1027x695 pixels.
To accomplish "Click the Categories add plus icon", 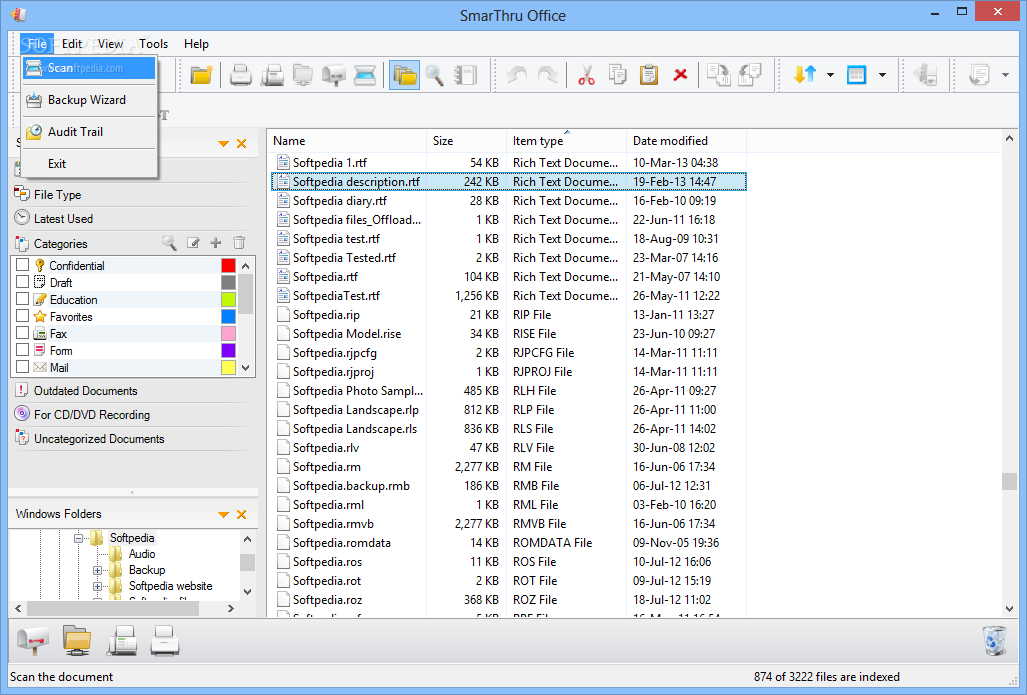I will [215, 243].
